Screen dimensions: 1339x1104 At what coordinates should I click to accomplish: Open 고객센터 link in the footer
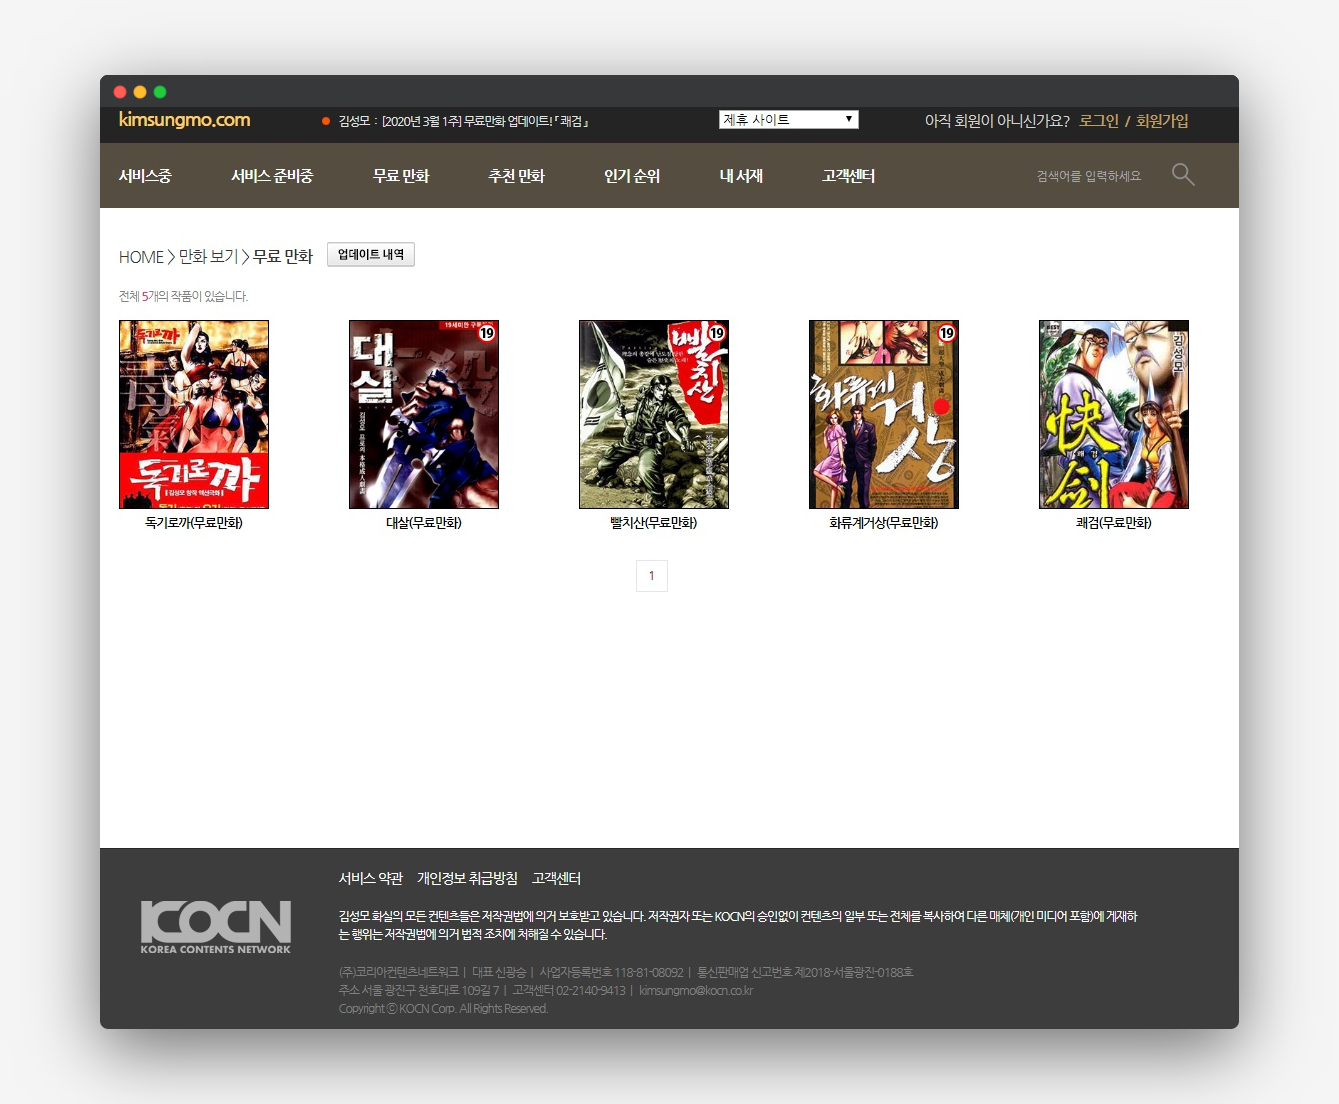556,878
